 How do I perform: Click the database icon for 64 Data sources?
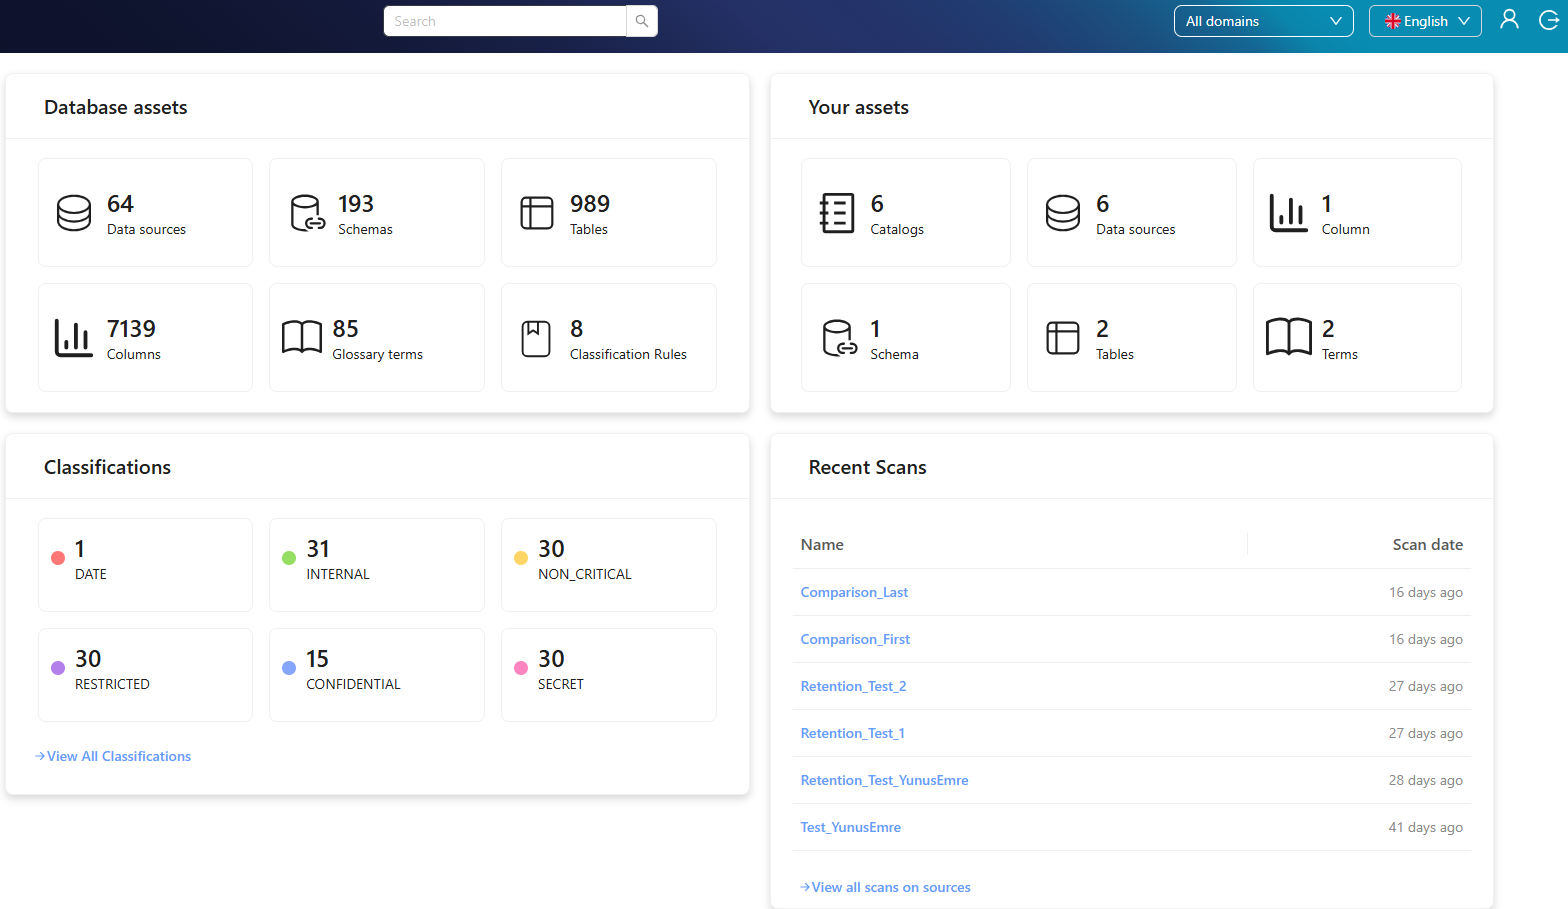pyautogui.click(x=74, y=213)
